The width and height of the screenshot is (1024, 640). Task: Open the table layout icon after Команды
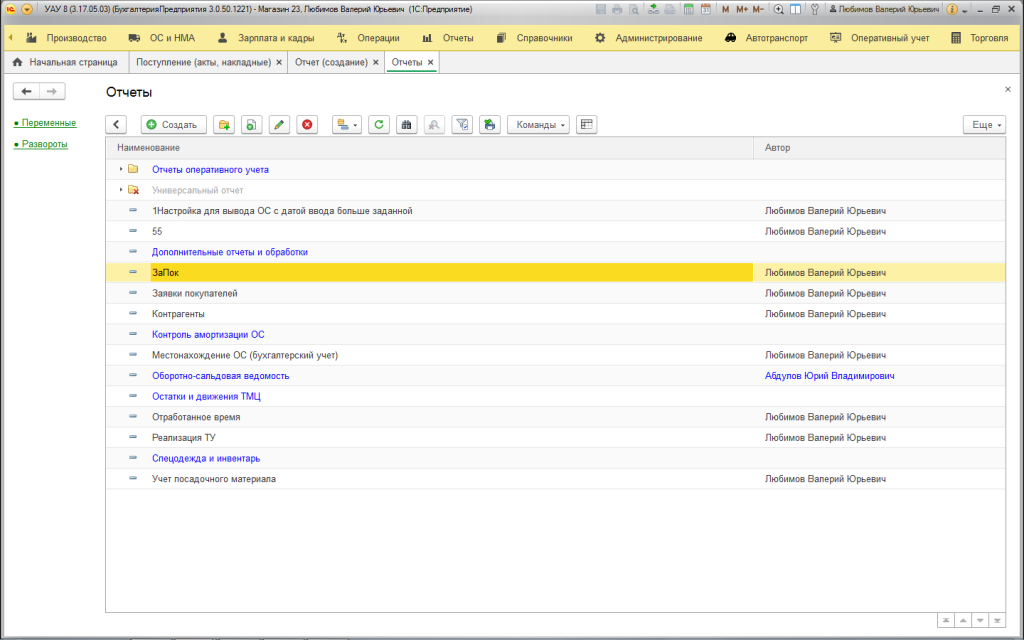[586, 125]
